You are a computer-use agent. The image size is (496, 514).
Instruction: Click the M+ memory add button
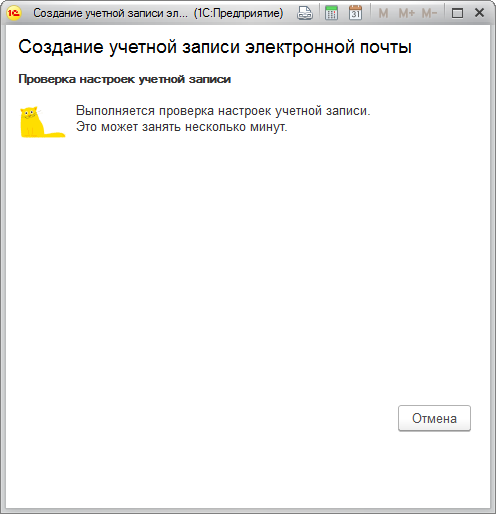click(x=407, y=13)
